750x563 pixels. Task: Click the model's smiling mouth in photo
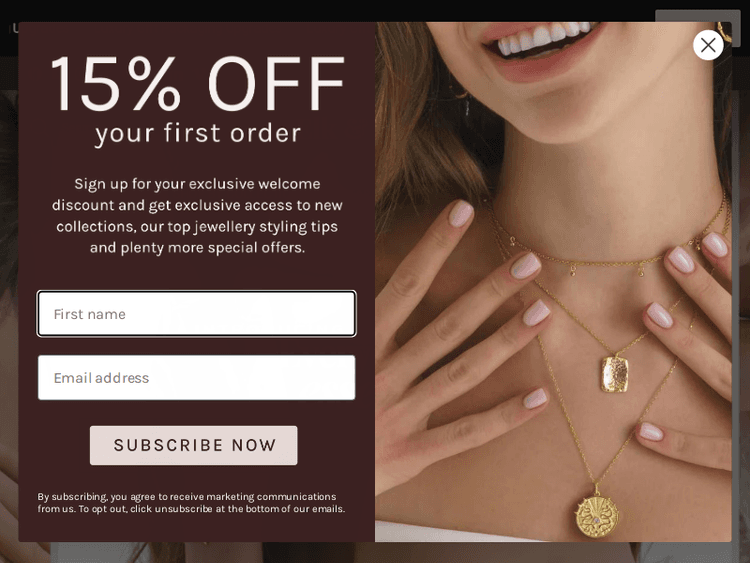[538, 45]
